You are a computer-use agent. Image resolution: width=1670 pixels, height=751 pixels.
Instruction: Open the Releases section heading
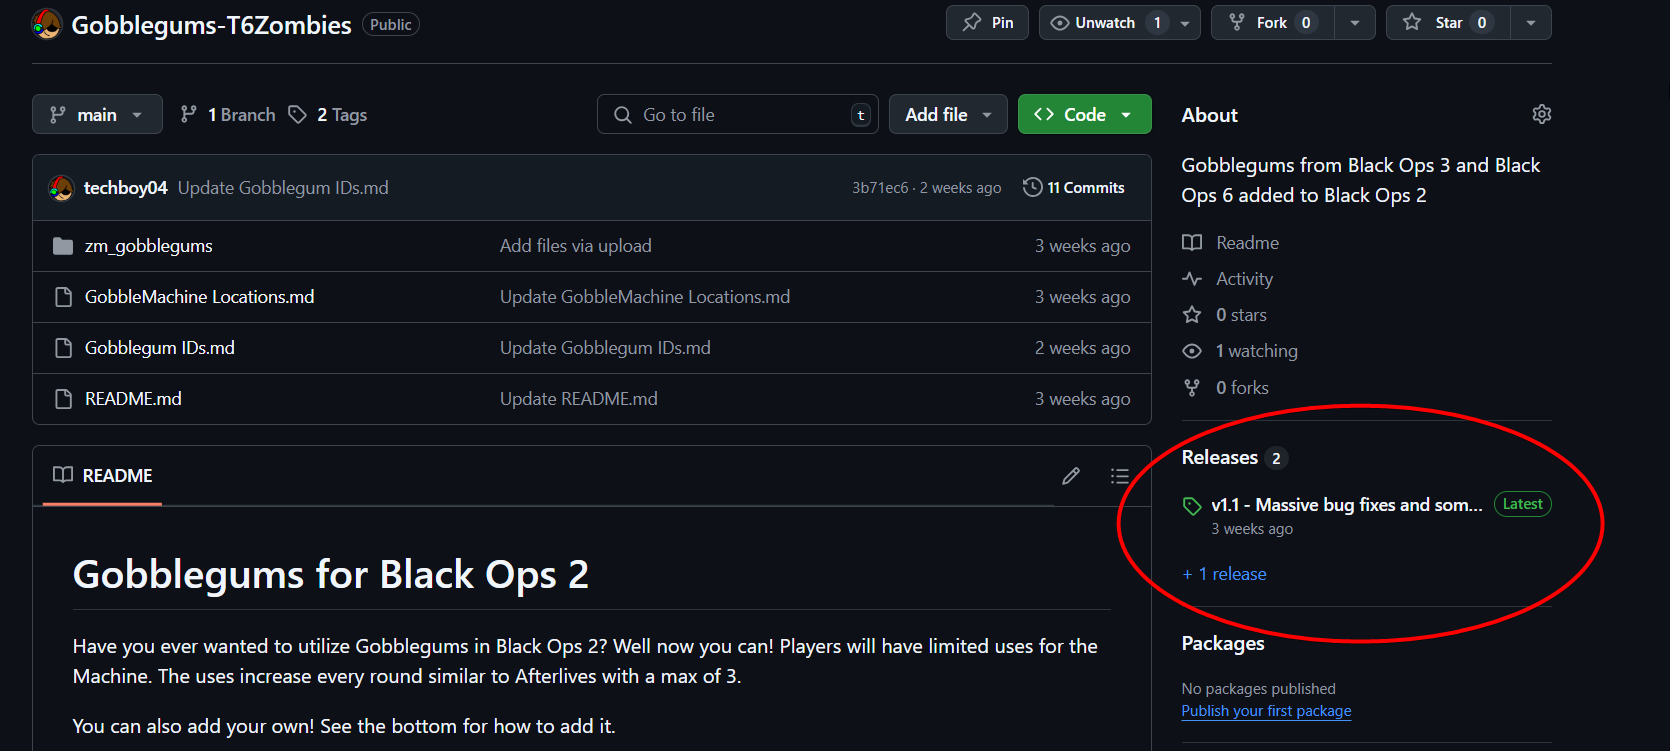pos(1220,458)
